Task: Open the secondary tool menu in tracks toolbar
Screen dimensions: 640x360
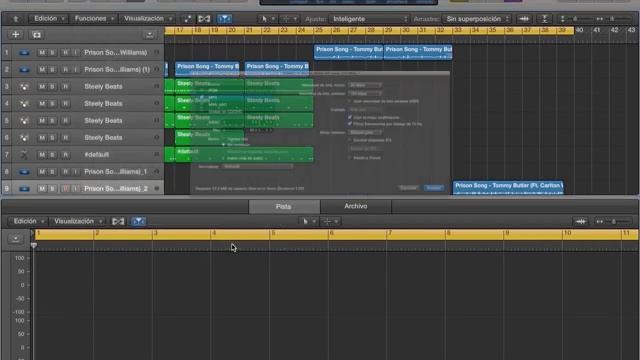Action: click(289, 19)
